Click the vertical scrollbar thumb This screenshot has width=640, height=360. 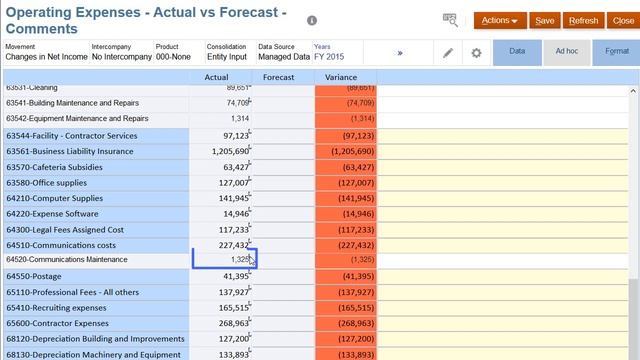pyautogui.click(x=633, y=320)
